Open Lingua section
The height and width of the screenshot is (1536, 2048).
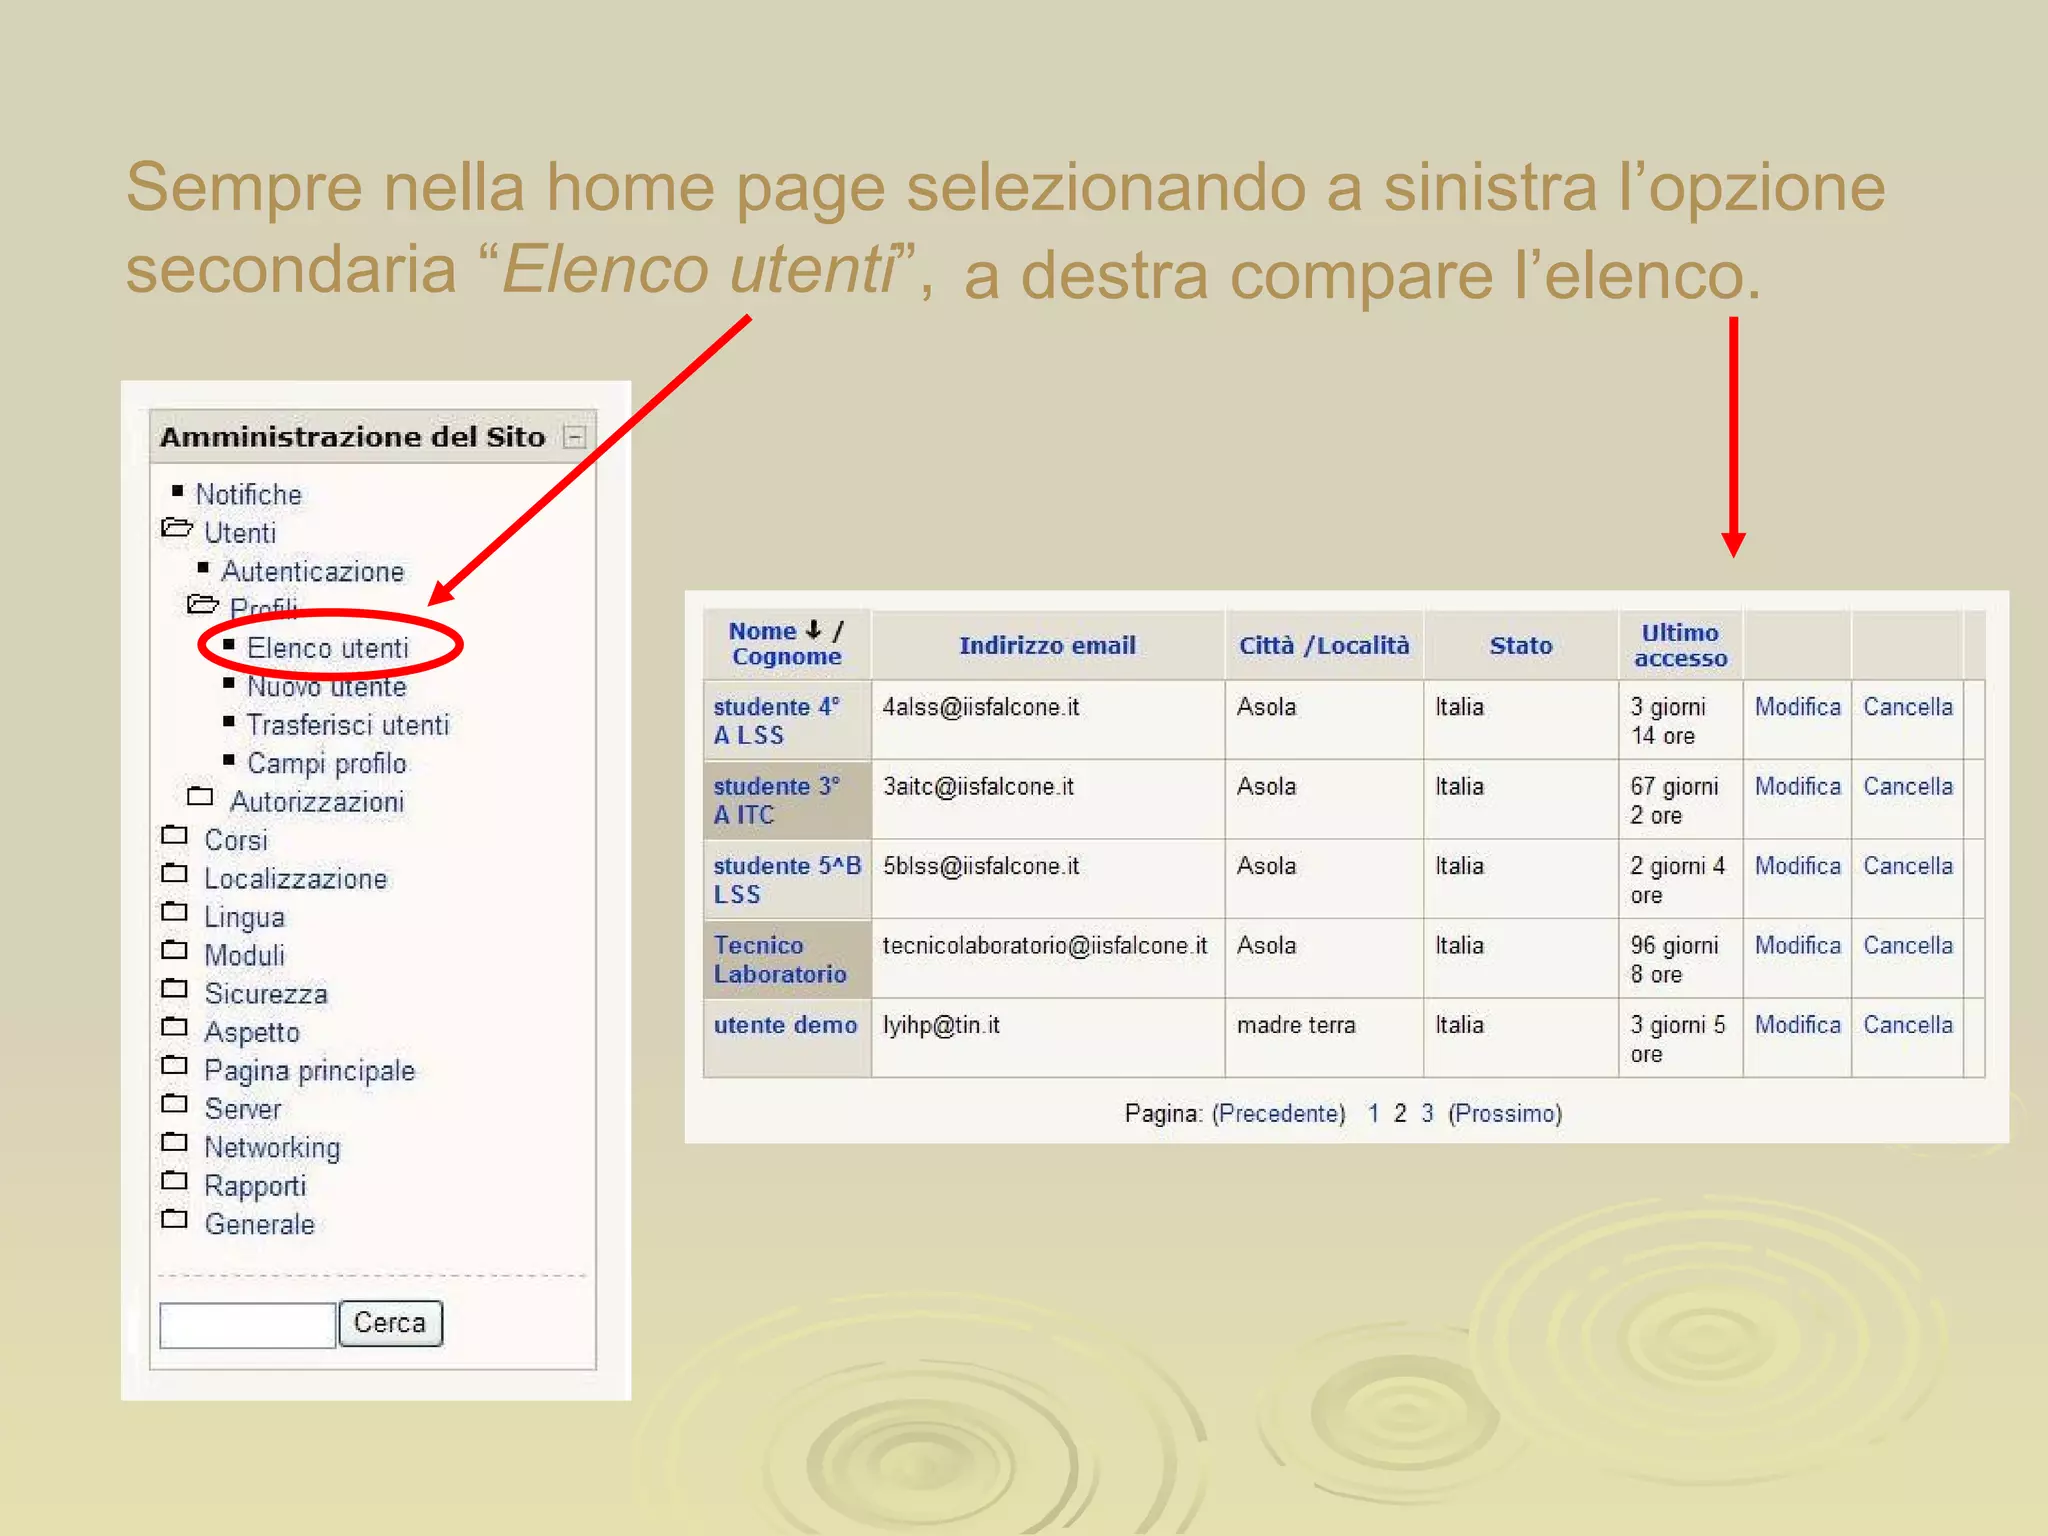[x=245, y=918]
